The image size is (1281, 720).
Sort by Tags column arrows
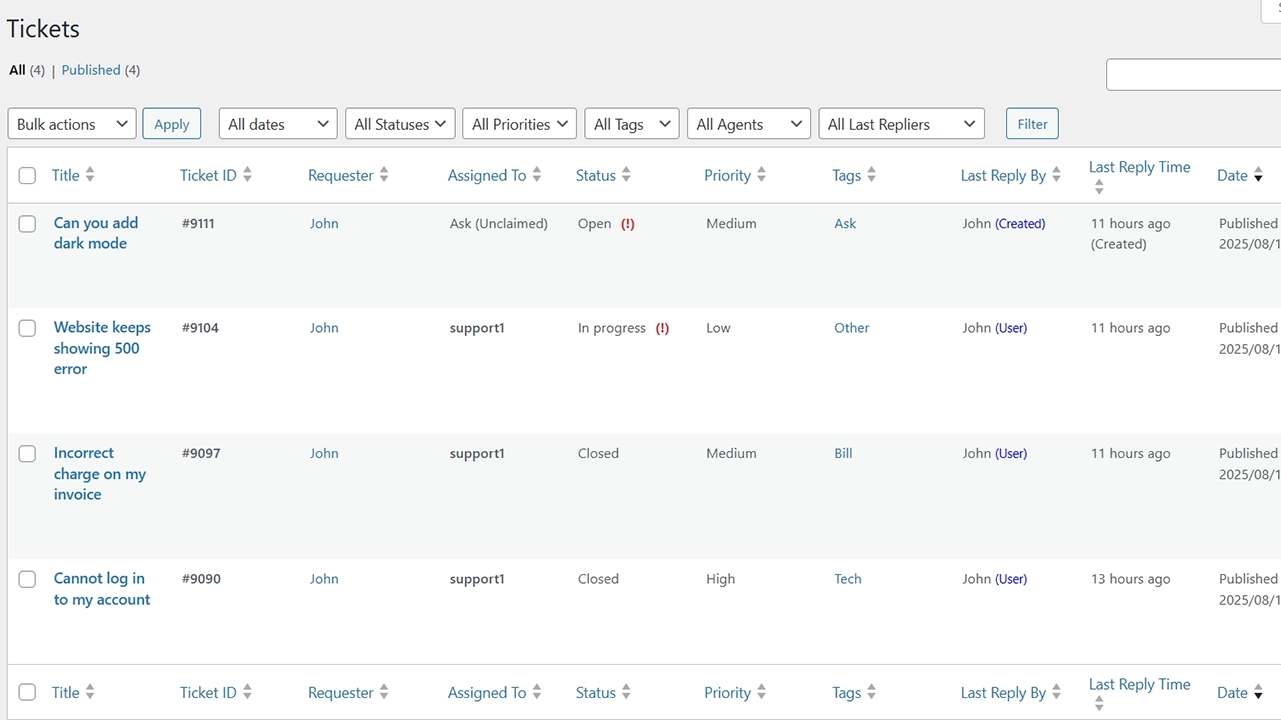point(871,175)
